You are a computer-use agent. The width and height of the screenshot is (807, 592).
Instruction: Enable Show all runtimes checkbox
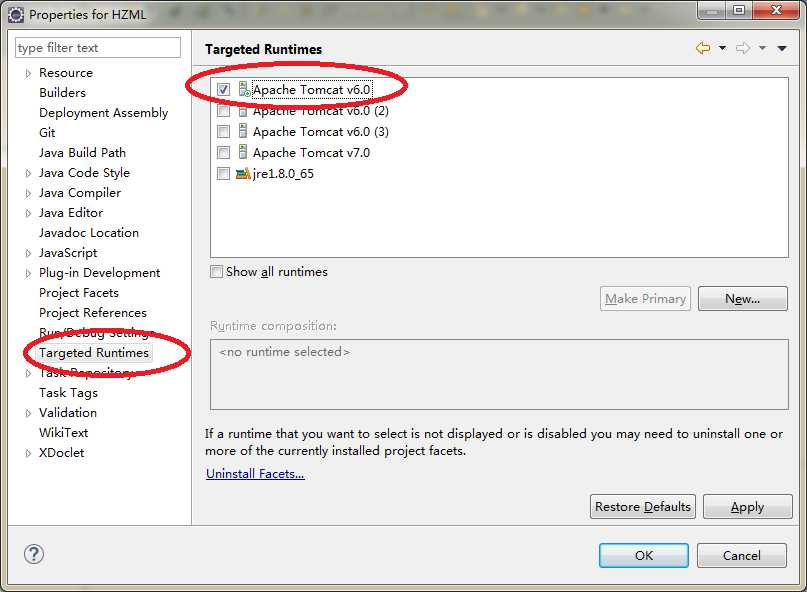click(x=217, y=271)
